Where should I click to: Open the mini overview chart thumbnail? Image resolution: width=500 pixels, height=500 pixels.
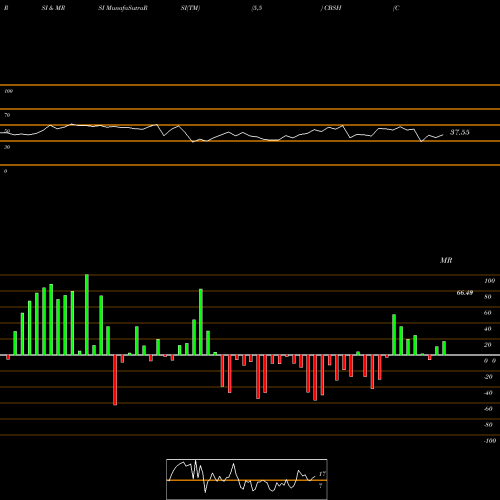[x=247, y=479]
